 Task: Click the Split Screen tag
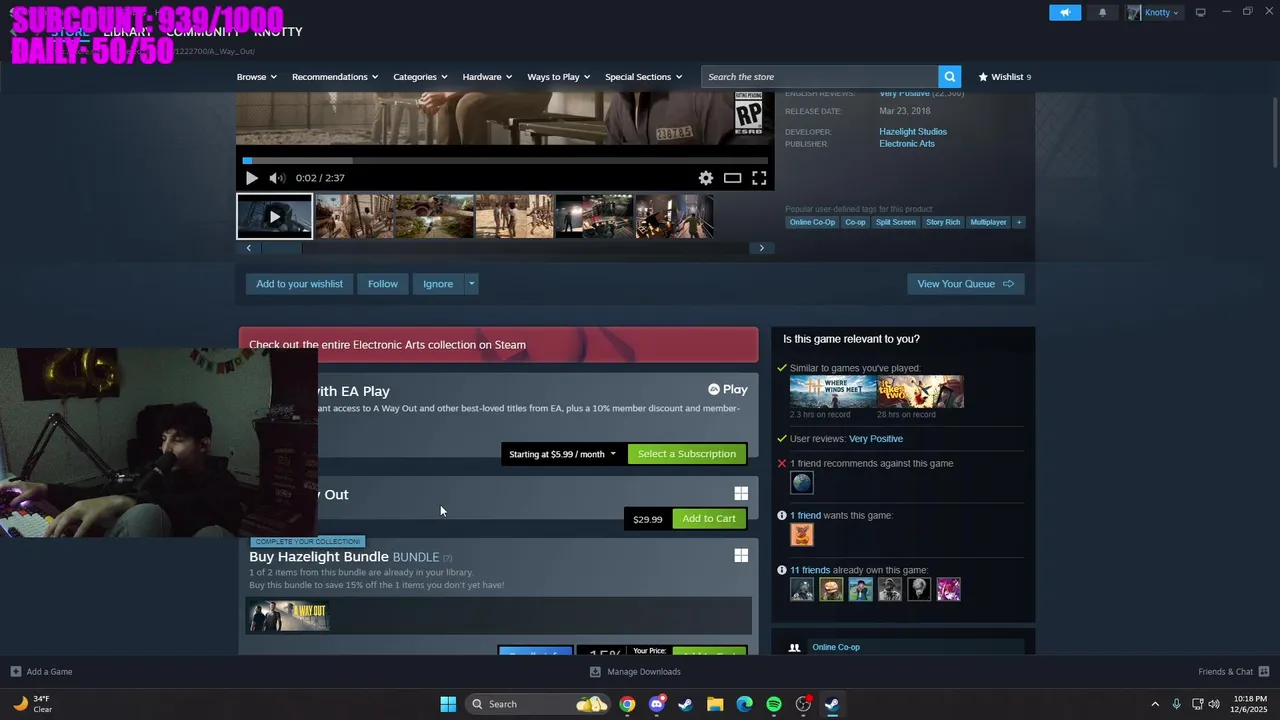tap(895, 222)
